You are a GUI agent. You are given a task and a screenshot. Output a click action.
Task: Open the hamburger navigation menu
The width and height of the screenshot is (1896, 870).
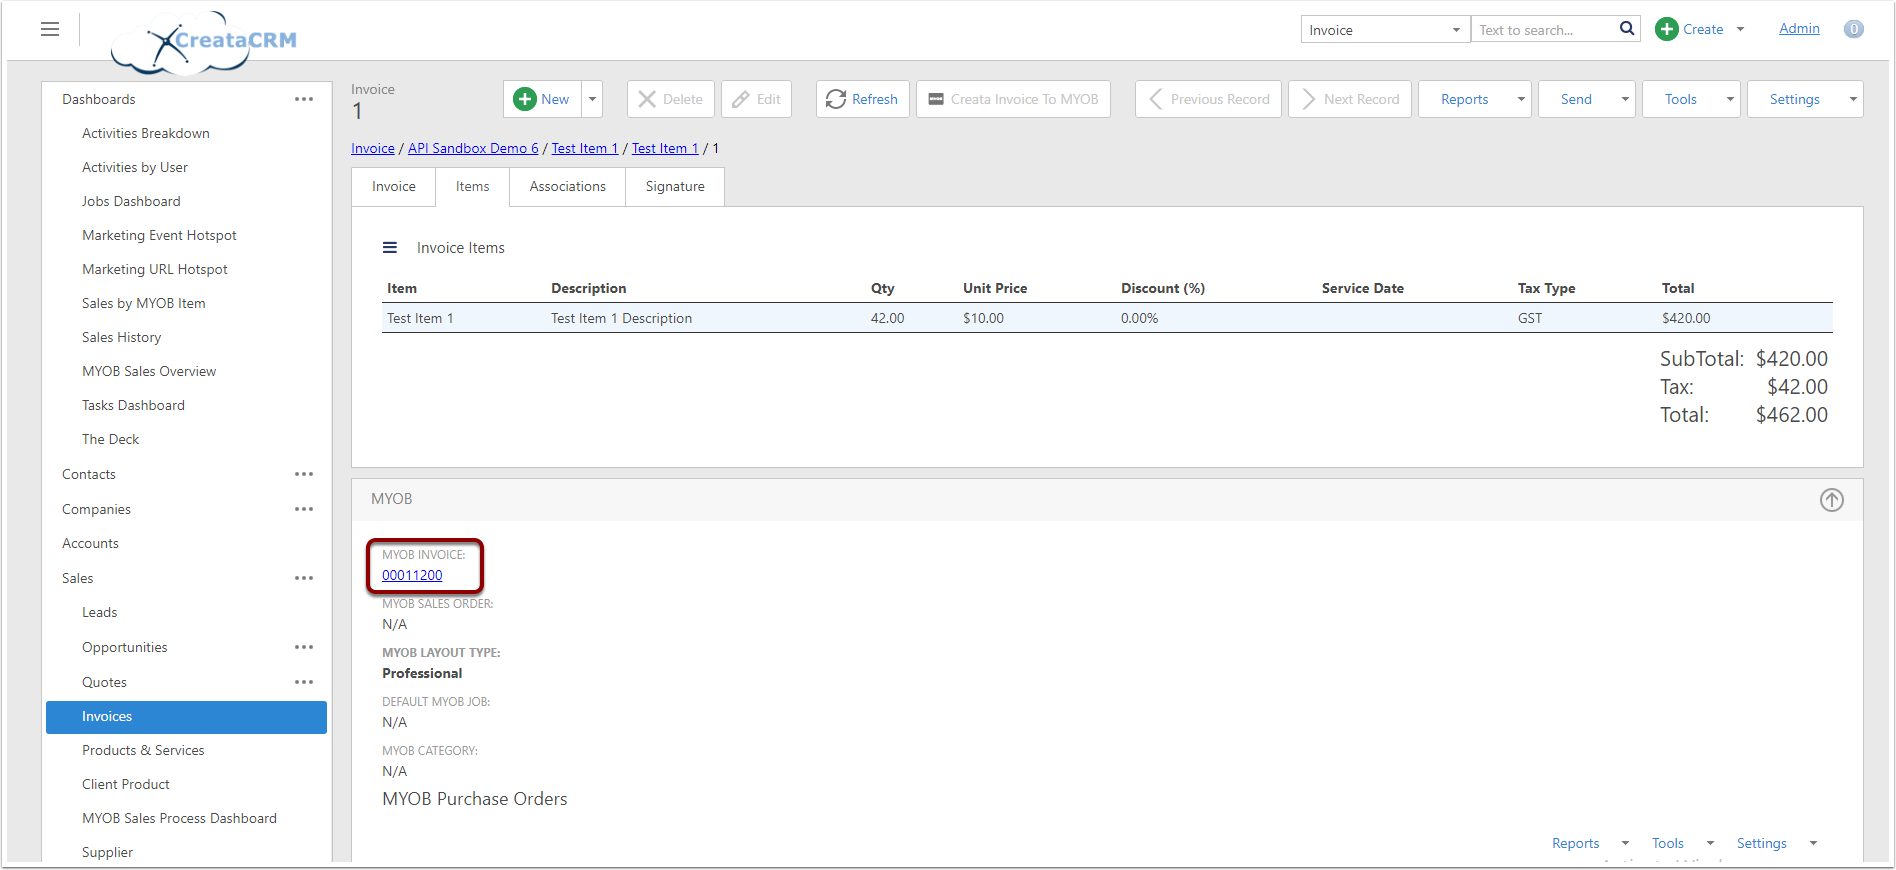pos(50,30)
